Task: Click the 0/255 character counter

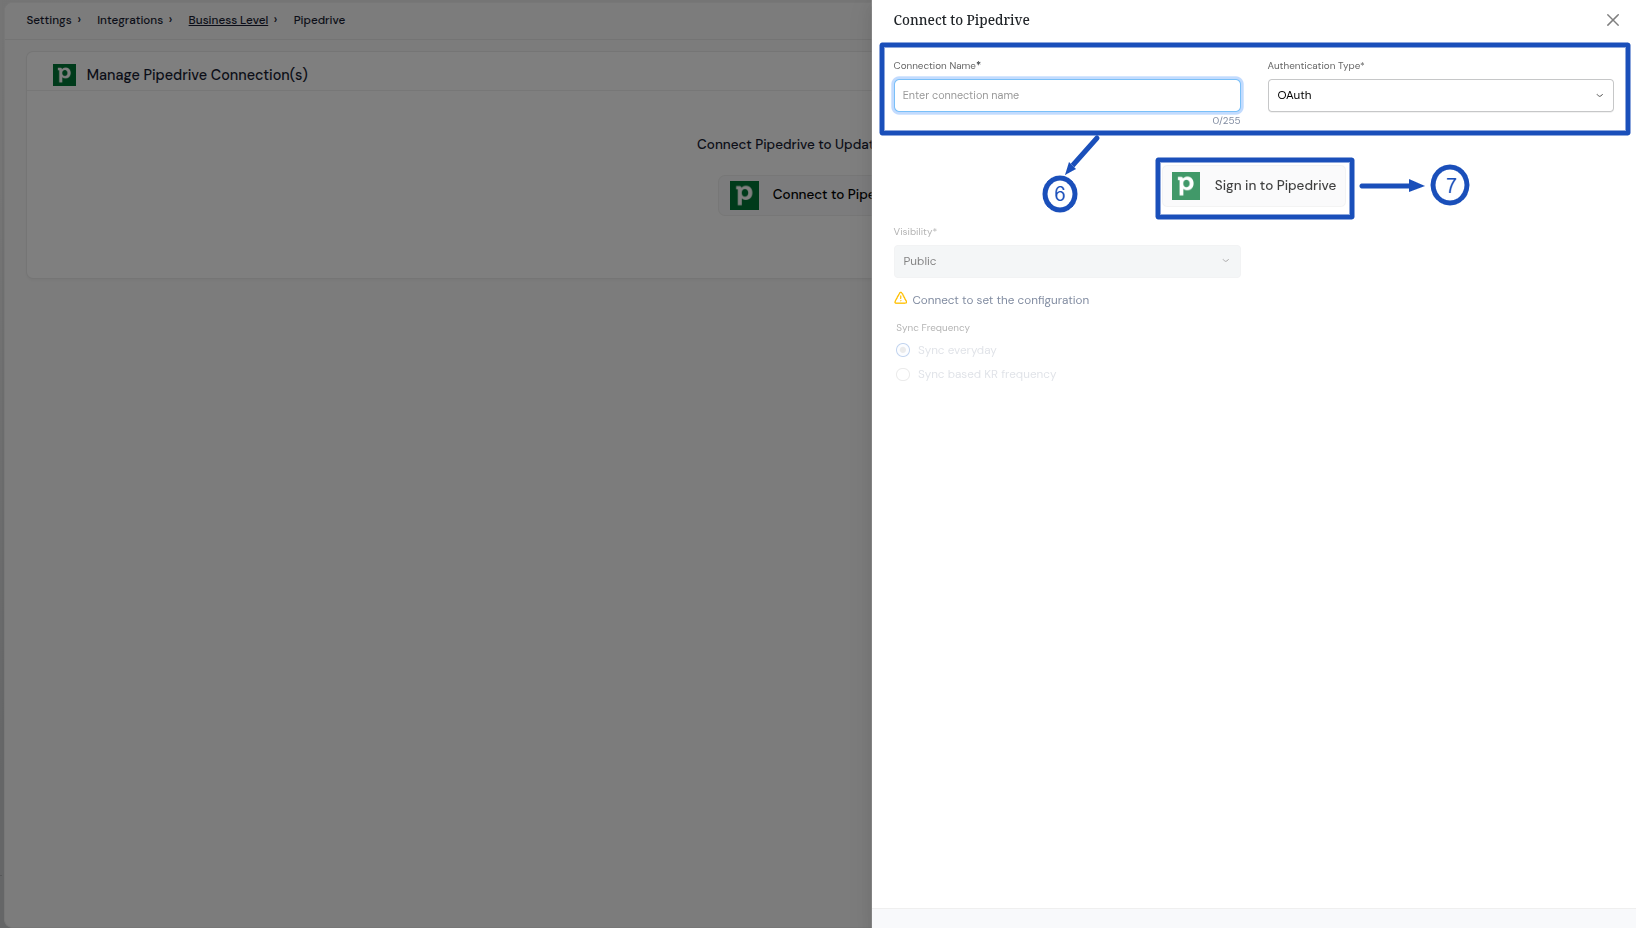Action: [1226, 121]
